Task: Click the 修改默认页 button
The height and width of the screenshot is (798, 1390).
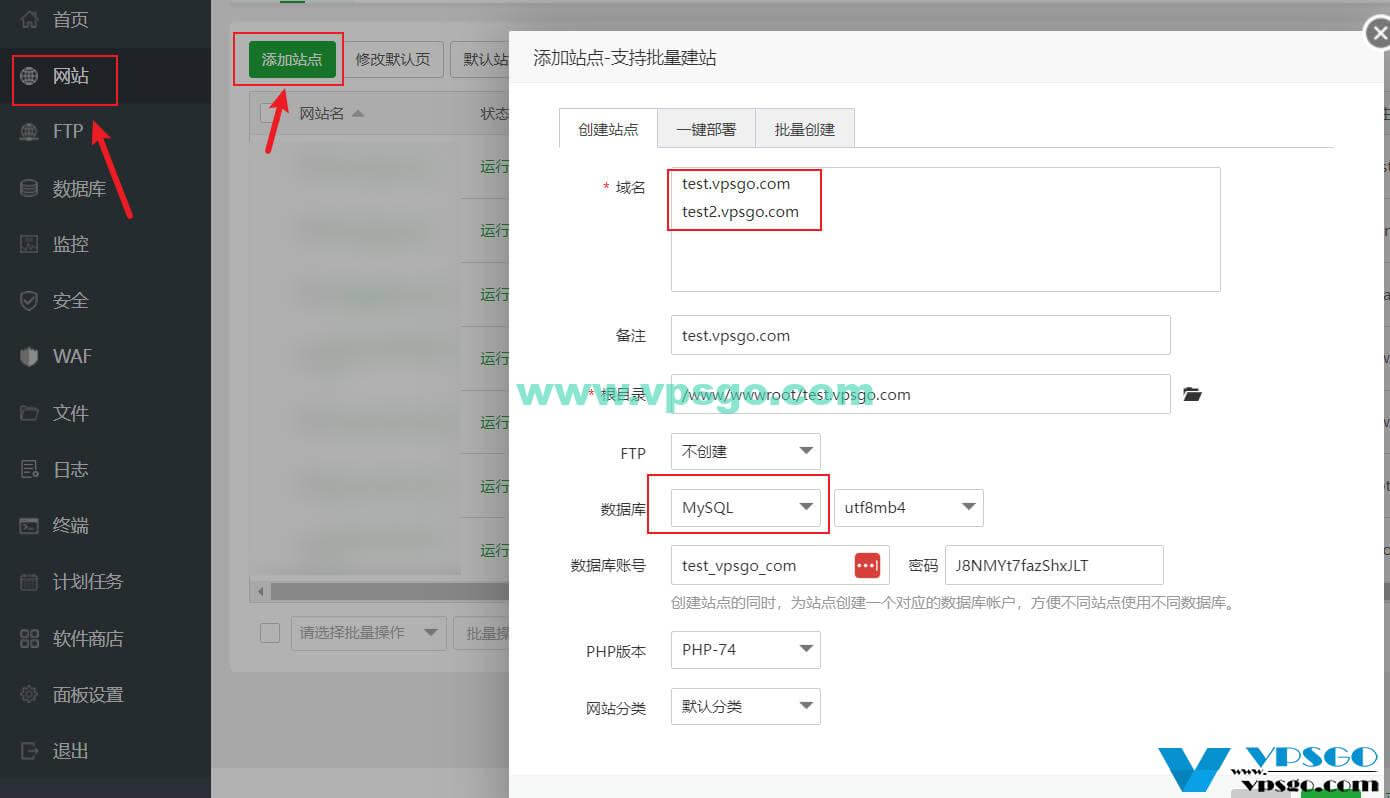Action: 393,59
